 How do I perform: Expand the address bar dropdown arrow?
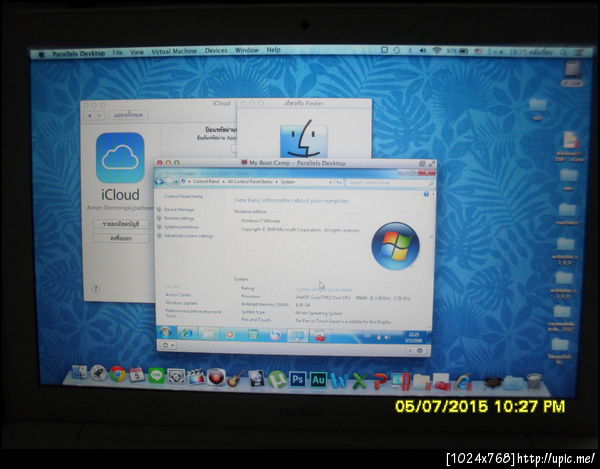tap(330, 183)
